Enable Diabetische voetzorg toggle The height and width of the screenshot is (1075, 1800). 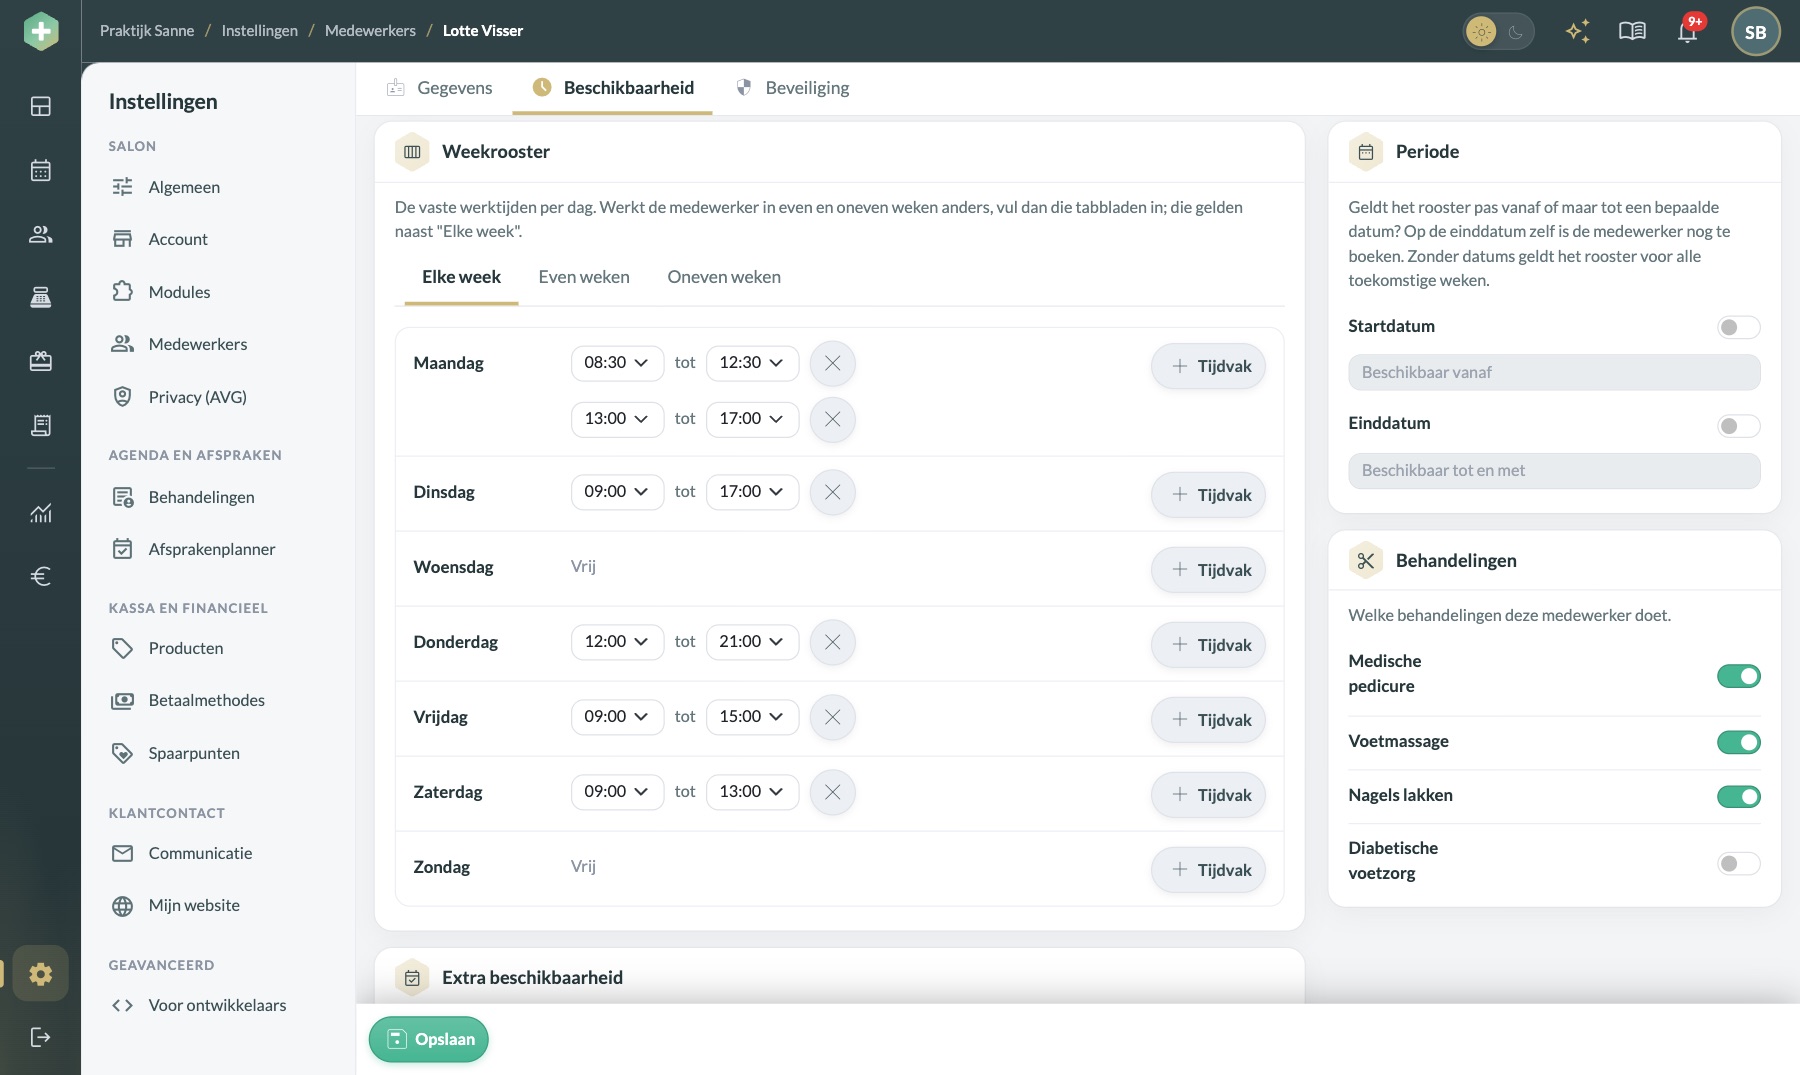pyautogui.click(x=1738, y=863)
